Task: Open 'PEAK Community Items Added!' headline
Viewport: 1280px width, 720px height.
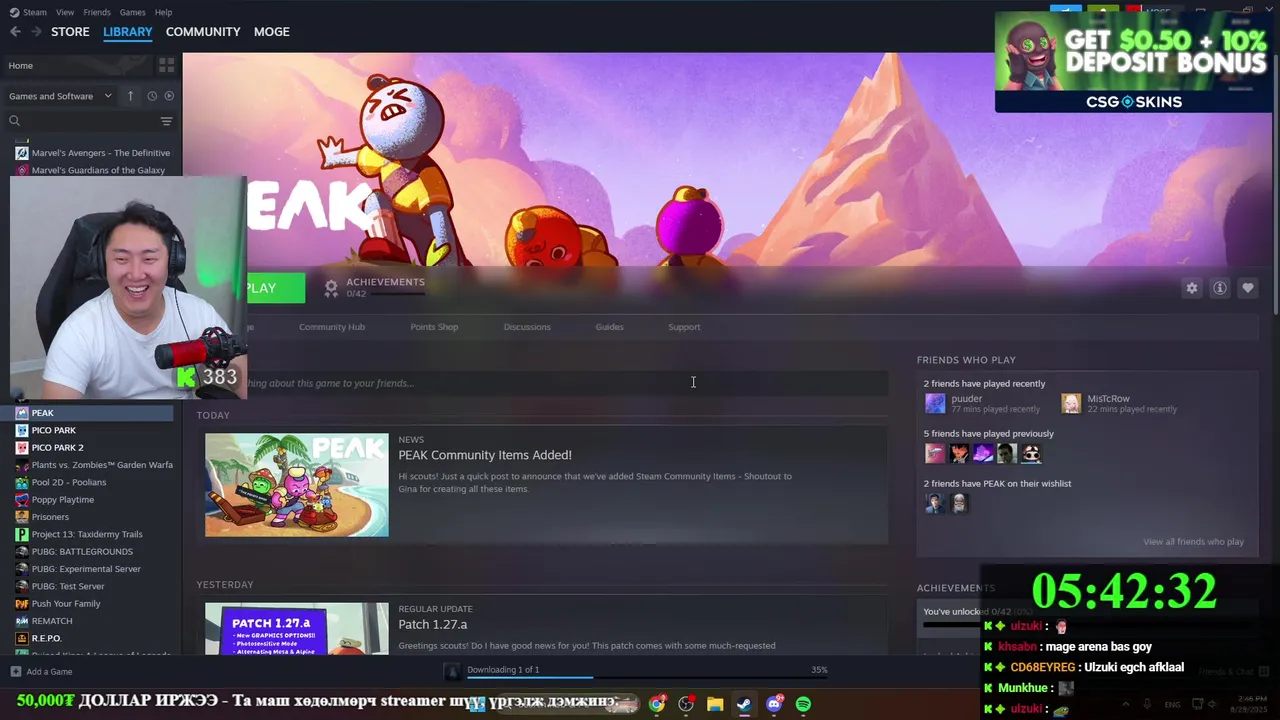Action: [485, 455]
